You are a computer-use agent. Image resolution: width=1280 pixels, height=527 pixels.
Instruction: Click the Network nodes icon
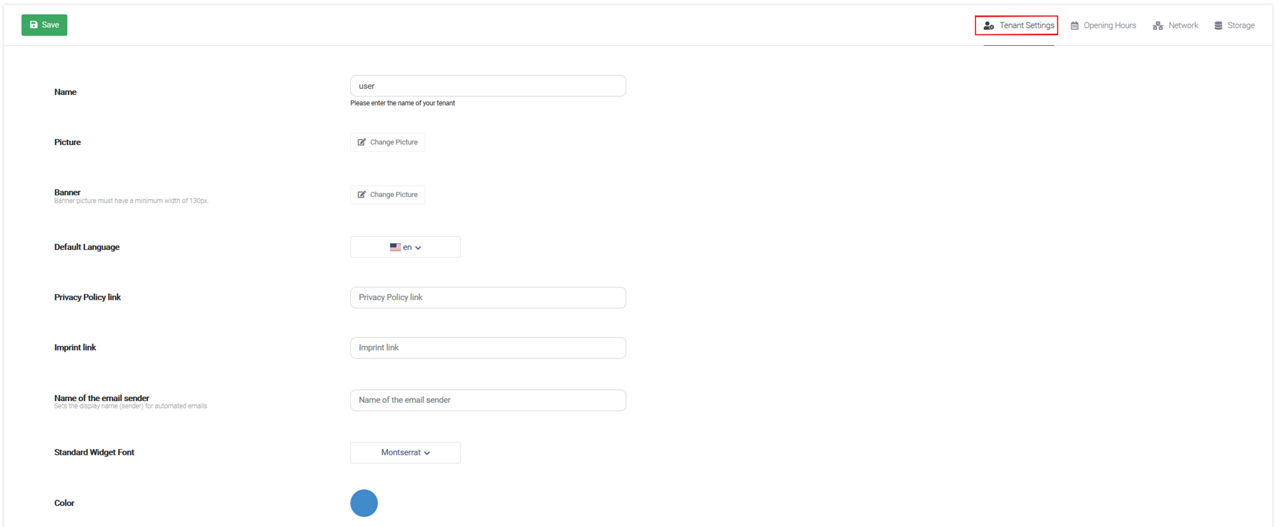click(1158, 26)
